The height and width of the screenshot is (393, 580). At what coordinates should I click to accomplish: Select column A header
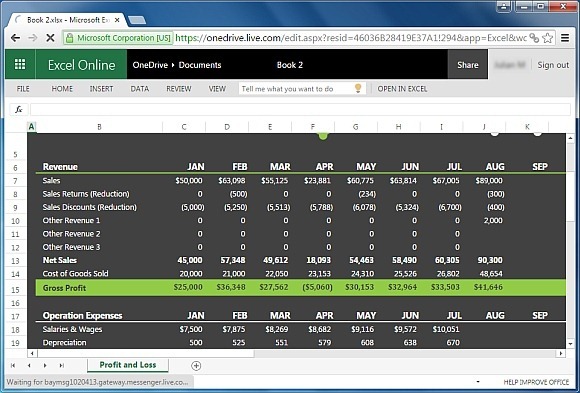31,127
